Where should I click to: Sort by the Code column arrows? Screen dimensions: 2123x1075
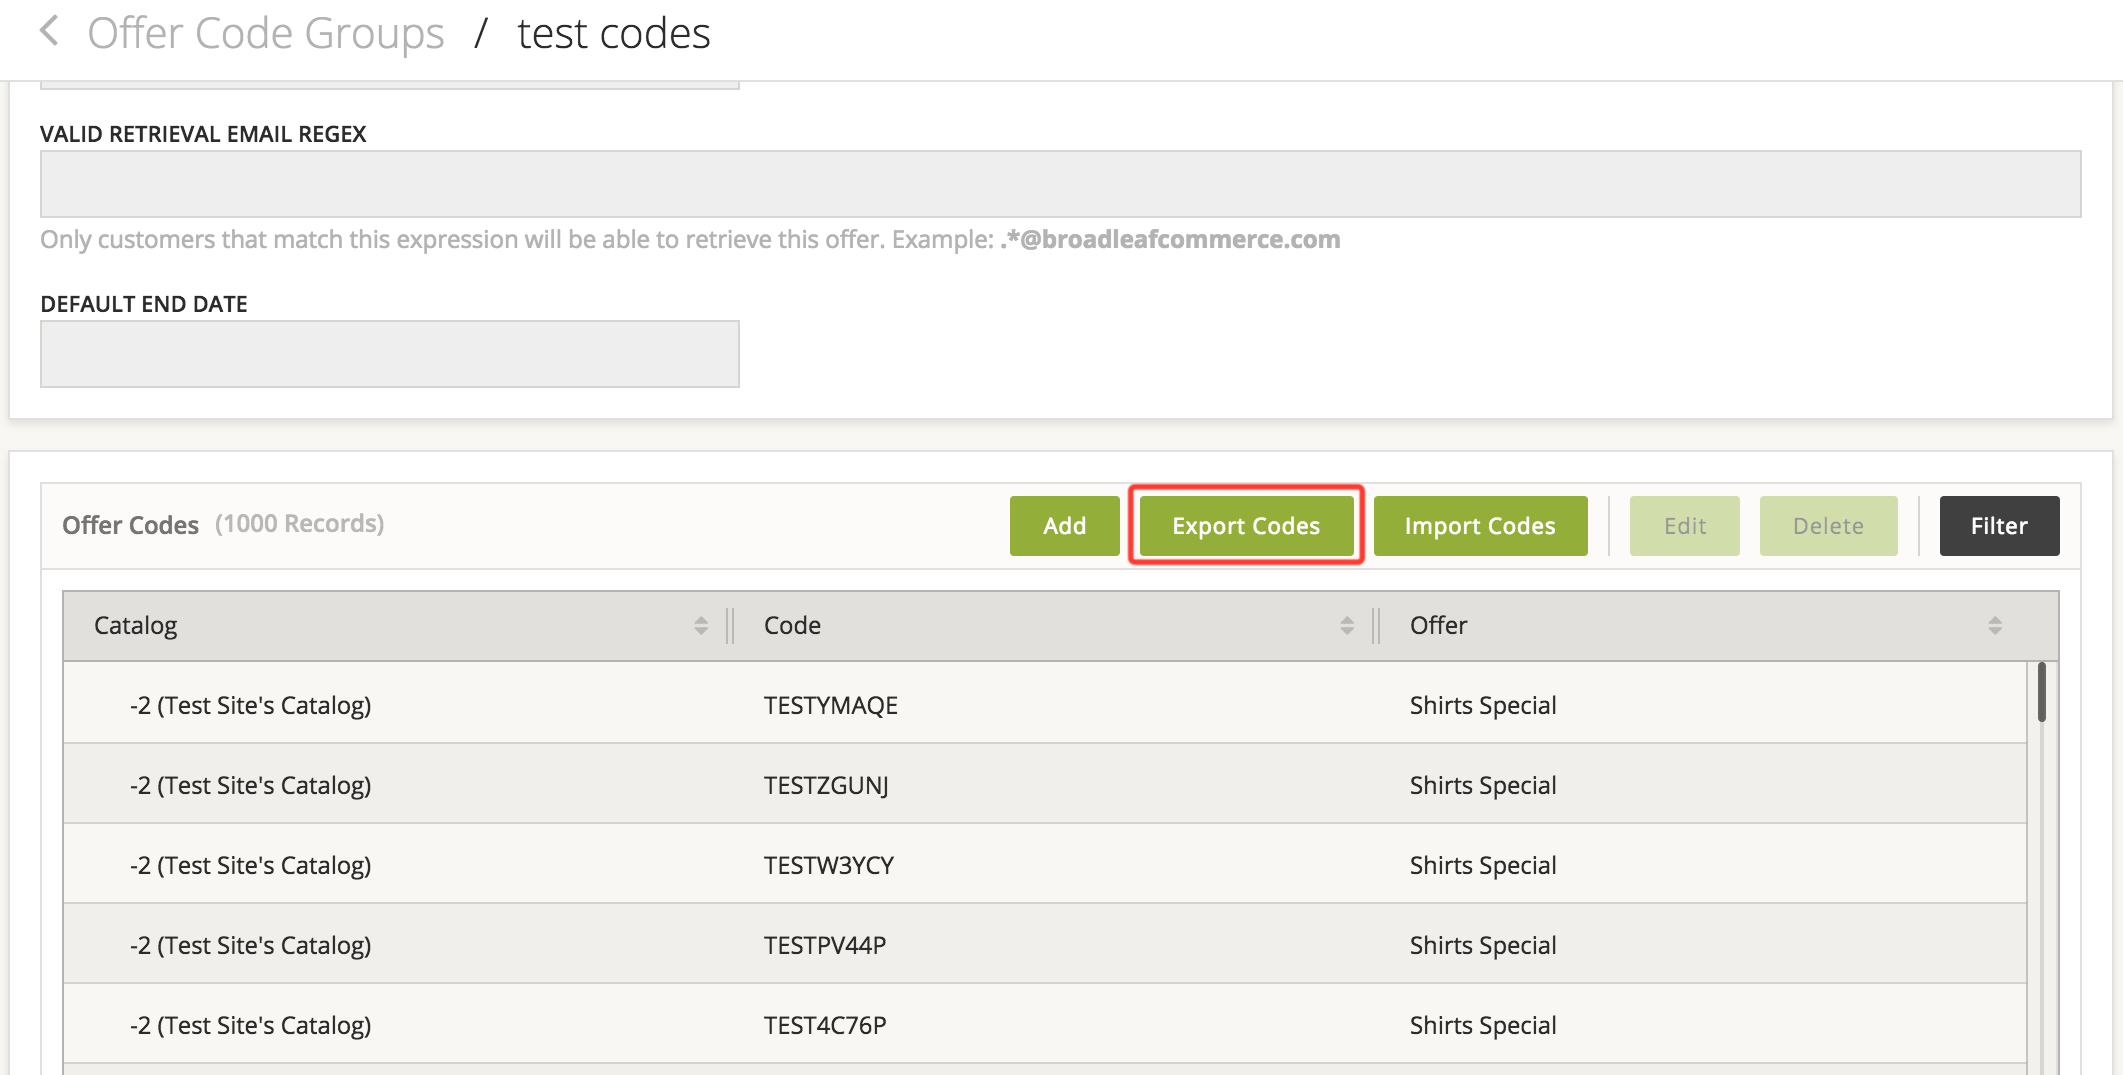click(x=1347, y=626)
